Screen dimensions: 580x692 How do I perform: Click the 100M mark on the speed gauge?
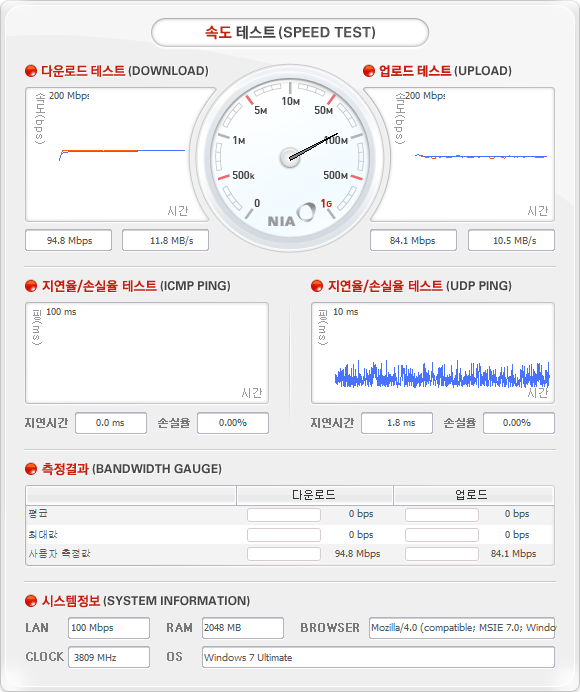click(x=336, y=140)
